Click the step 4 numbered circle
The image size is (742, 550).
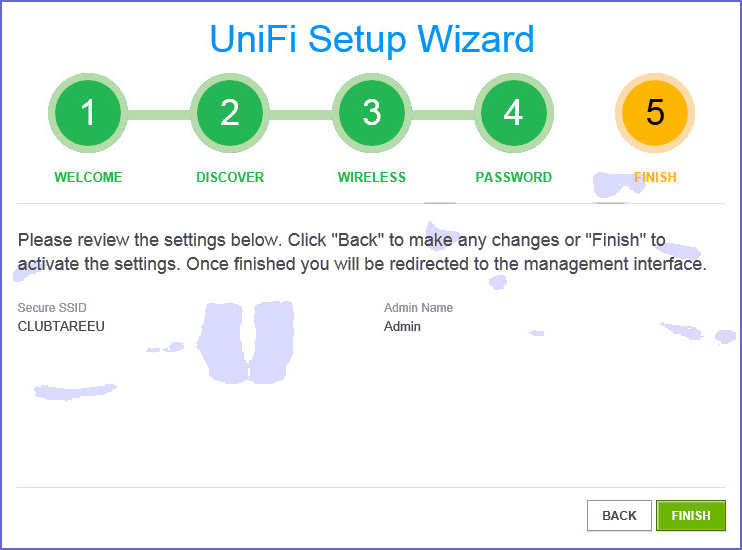513,113
